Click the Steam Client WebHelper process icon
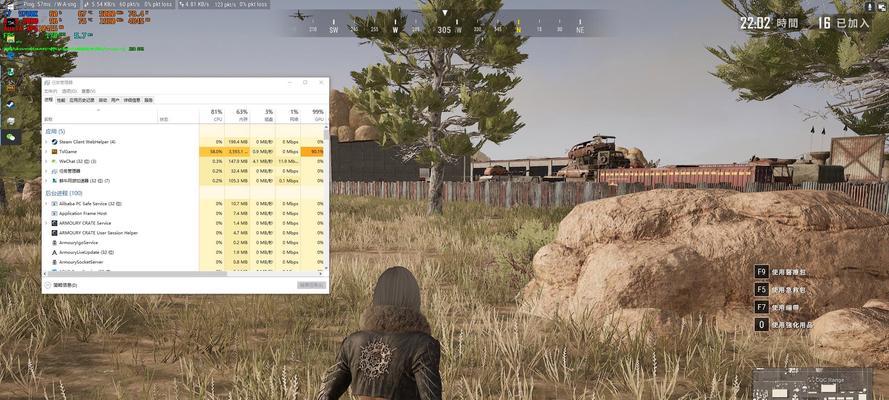 tap(54, 142)
